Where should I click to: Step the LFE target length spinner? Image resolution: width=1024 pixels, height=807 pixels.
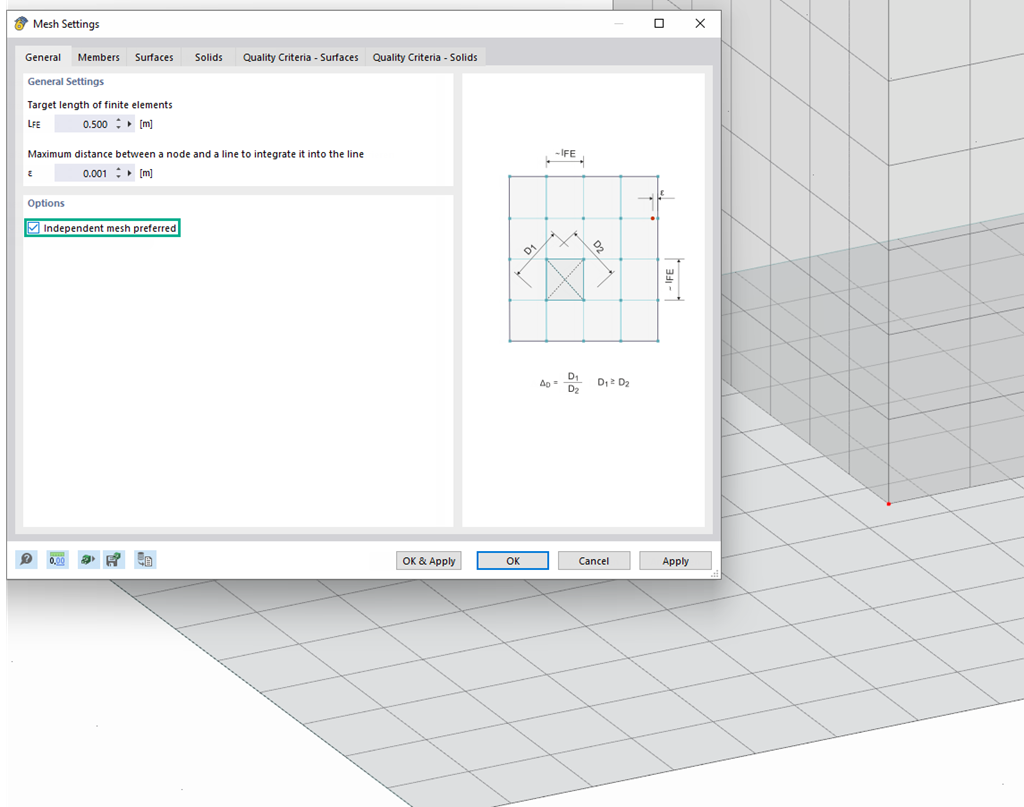pos(118,124)
